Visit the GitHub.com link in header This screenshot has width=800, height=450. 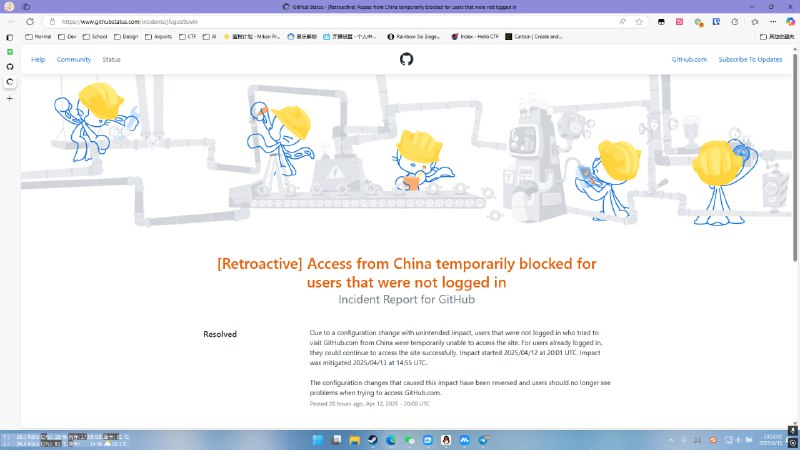(689, 59)
